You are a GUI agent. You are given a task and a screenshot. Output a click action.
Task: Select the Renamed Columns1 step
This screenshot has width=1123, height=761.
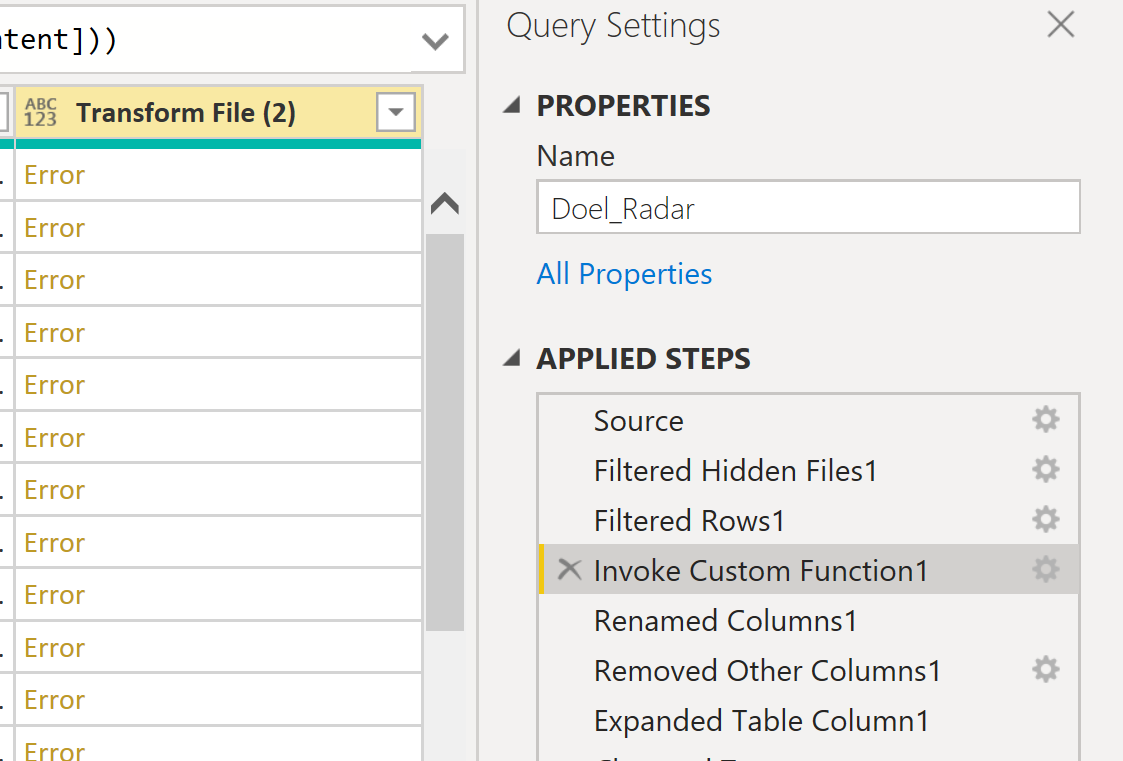(725, 621)
